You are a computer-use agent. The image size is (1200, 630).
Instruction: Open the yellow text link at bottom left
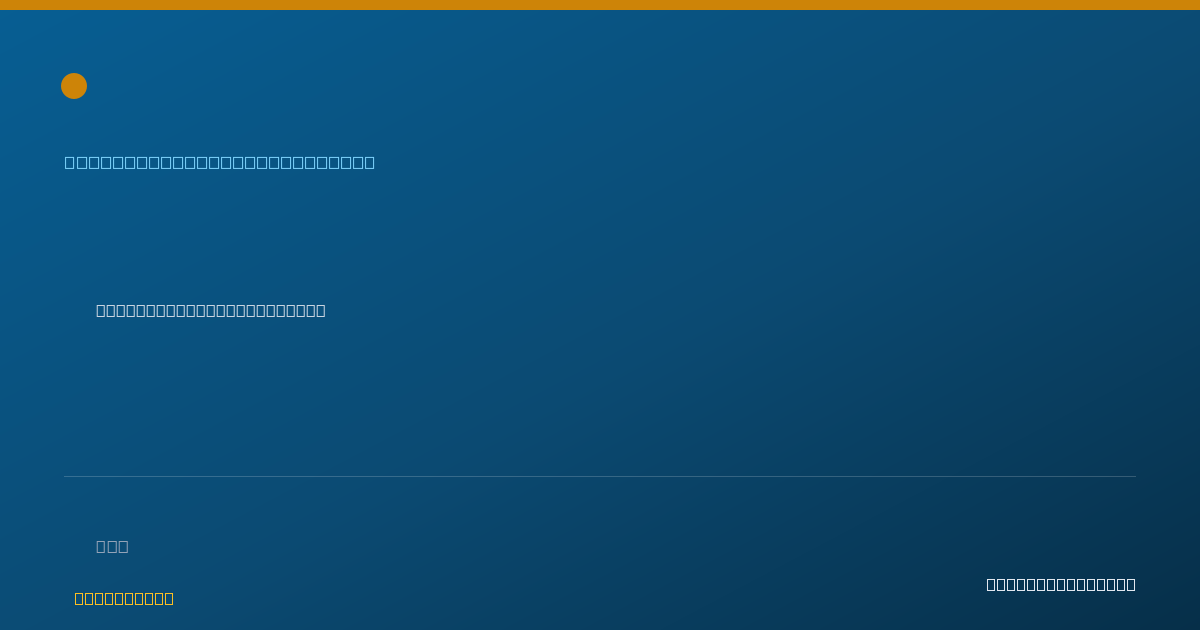(124, 598)
